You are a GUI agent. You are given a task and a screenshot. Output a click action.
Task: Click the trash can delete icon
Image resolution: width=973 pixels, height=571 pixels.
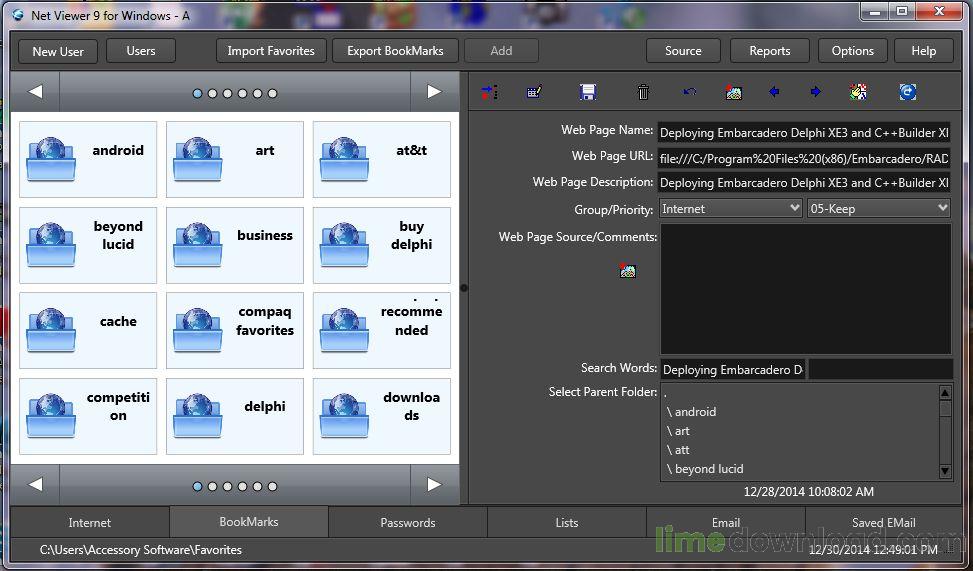[x=643, y=92]
